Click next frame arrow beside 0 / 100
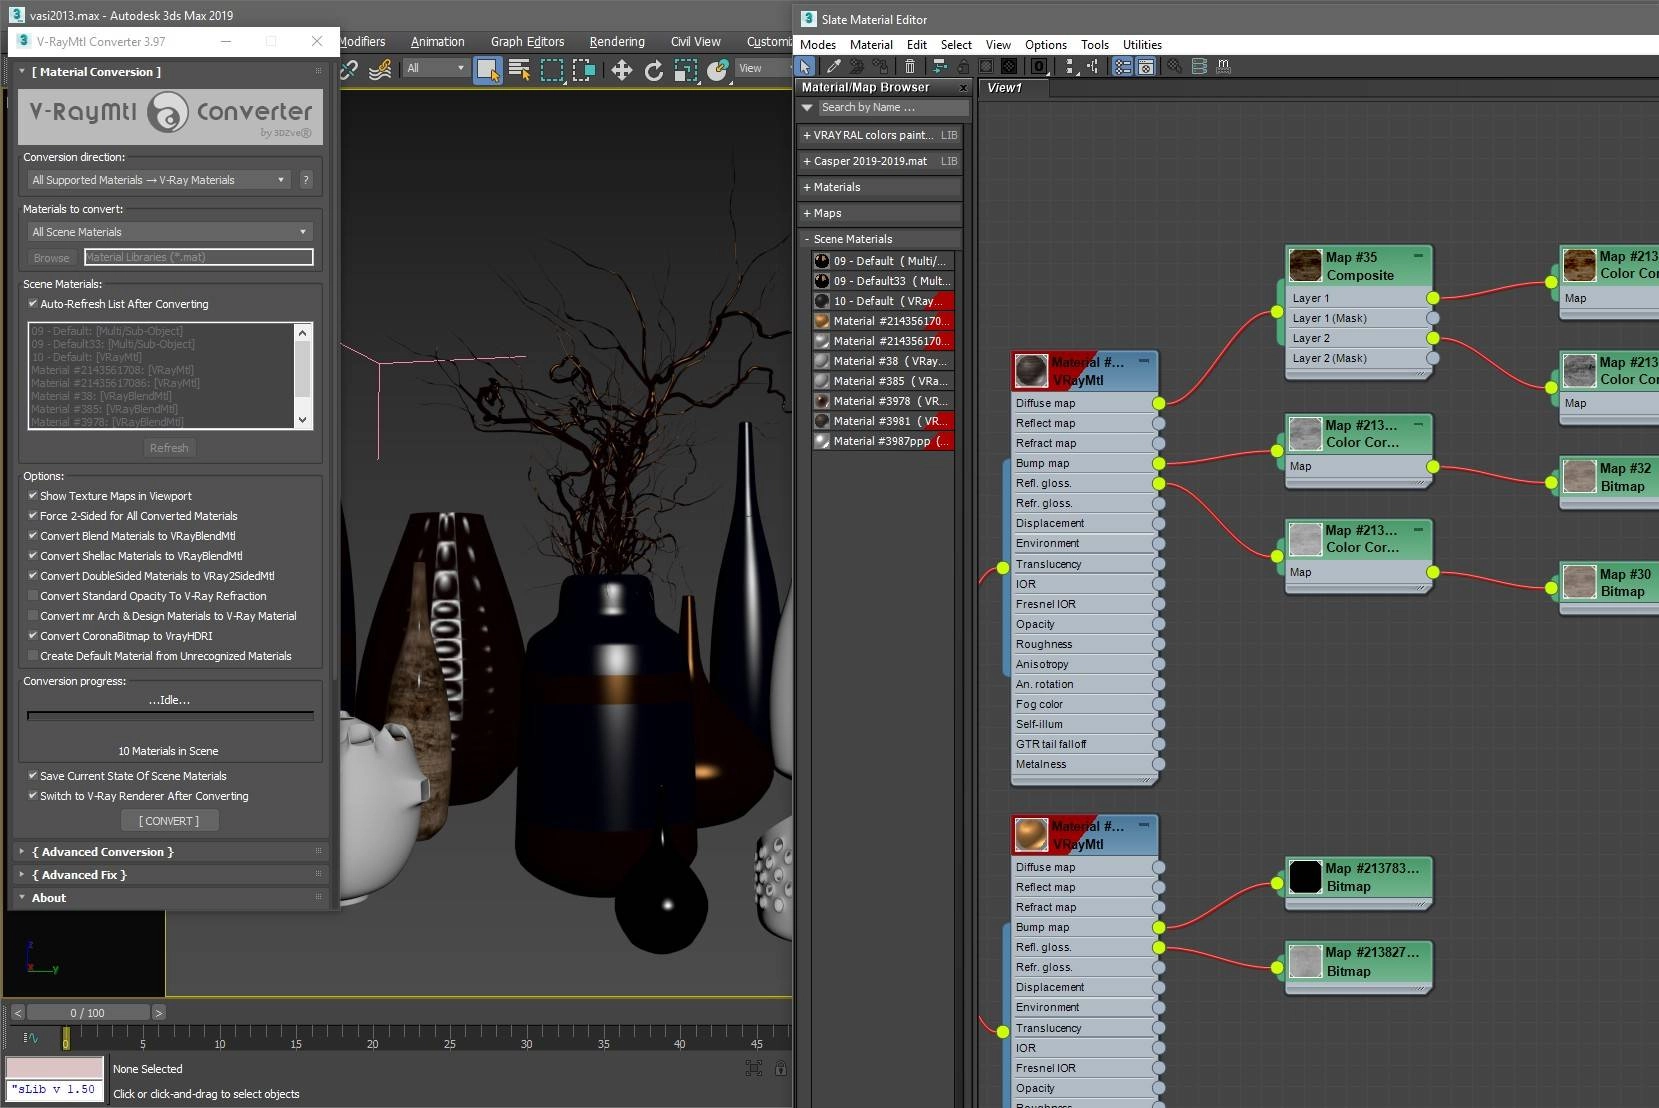This screenshot has width=1659, height=1108. (158, 1013)
